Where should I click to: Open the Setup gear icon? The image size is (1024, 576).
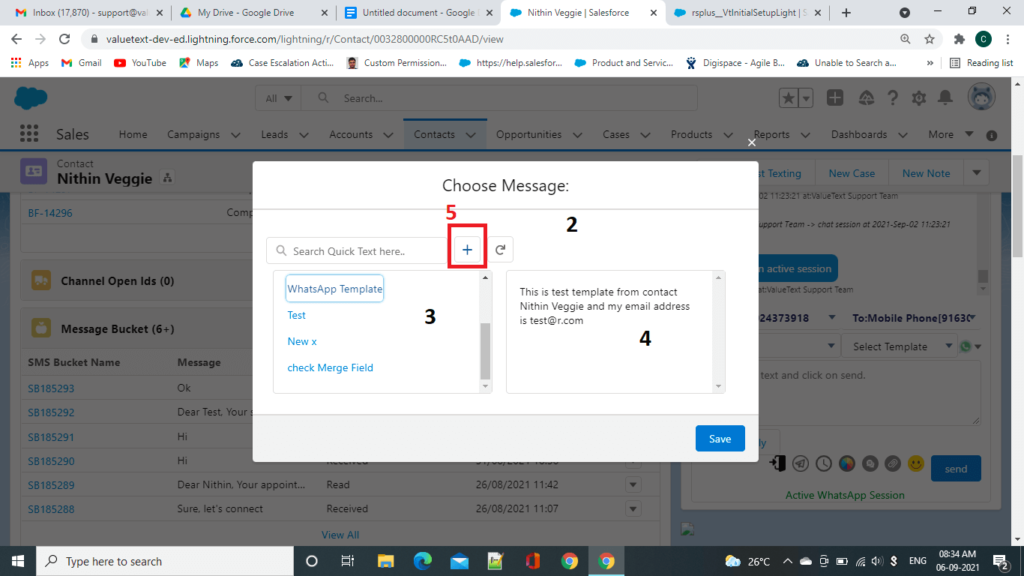click(x=918, y=97)
